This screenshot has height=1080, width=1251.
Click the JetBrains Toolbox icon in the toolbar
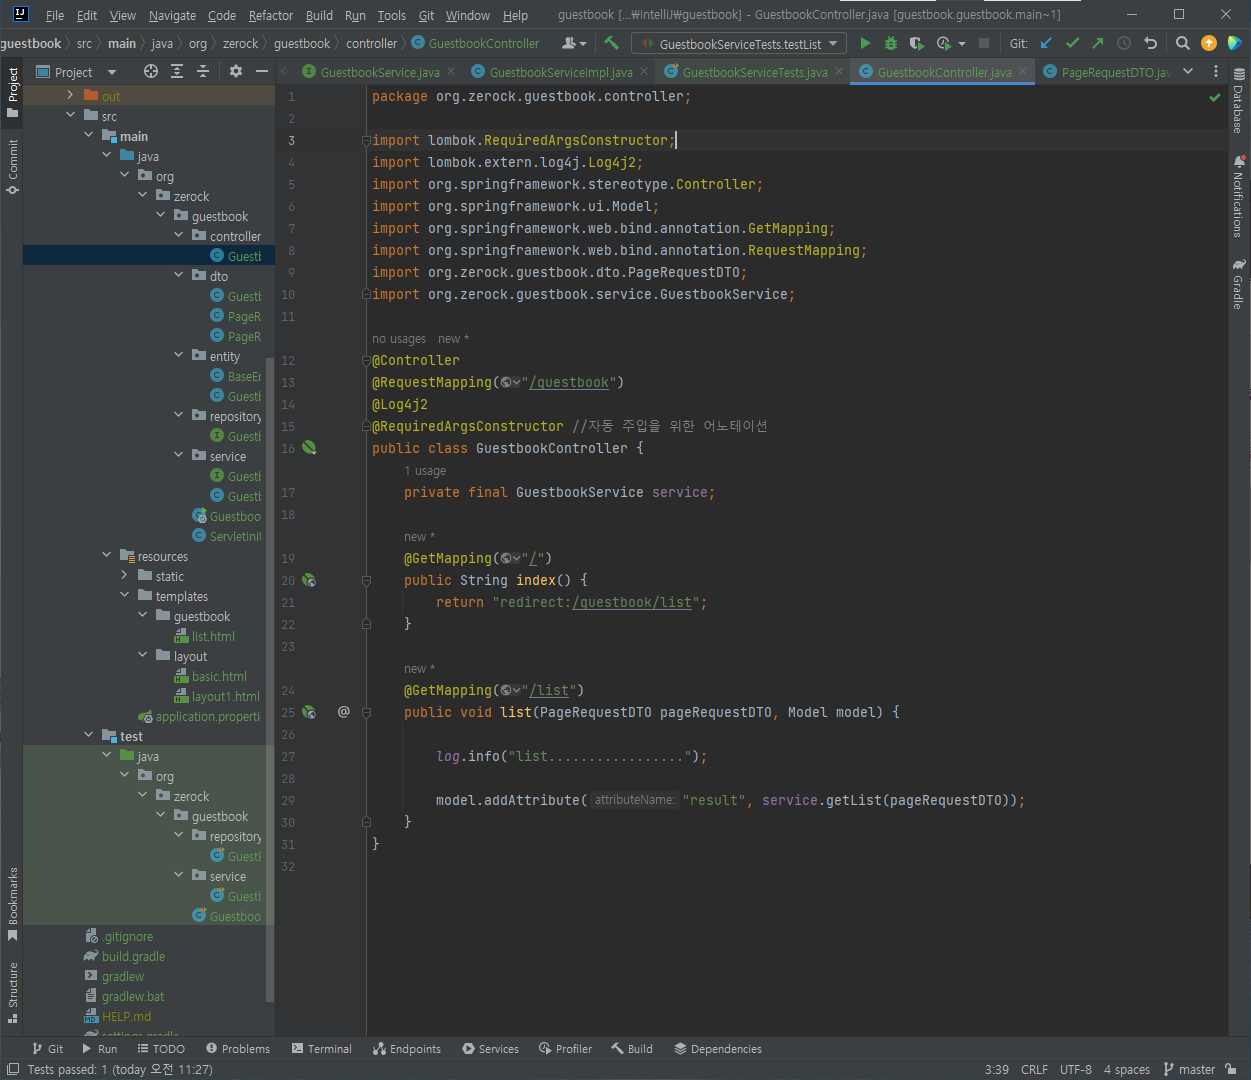coord(1235,43)
